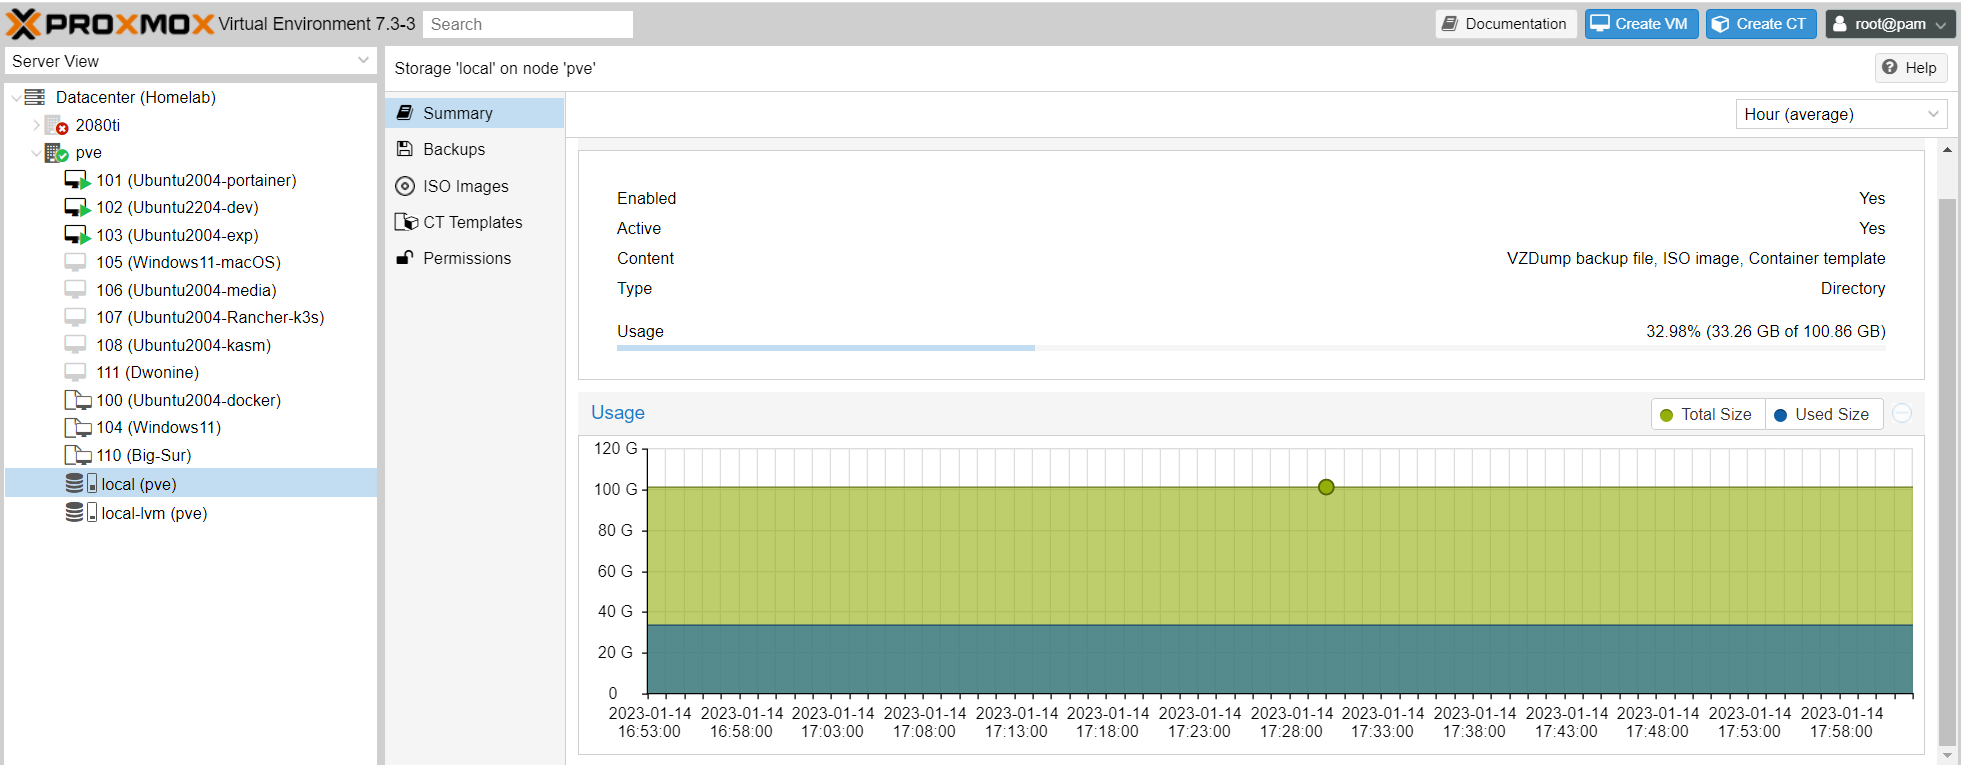The image size is (1961, 765).
Task: Open the Backups tab
Action: [x=474, y=149]
